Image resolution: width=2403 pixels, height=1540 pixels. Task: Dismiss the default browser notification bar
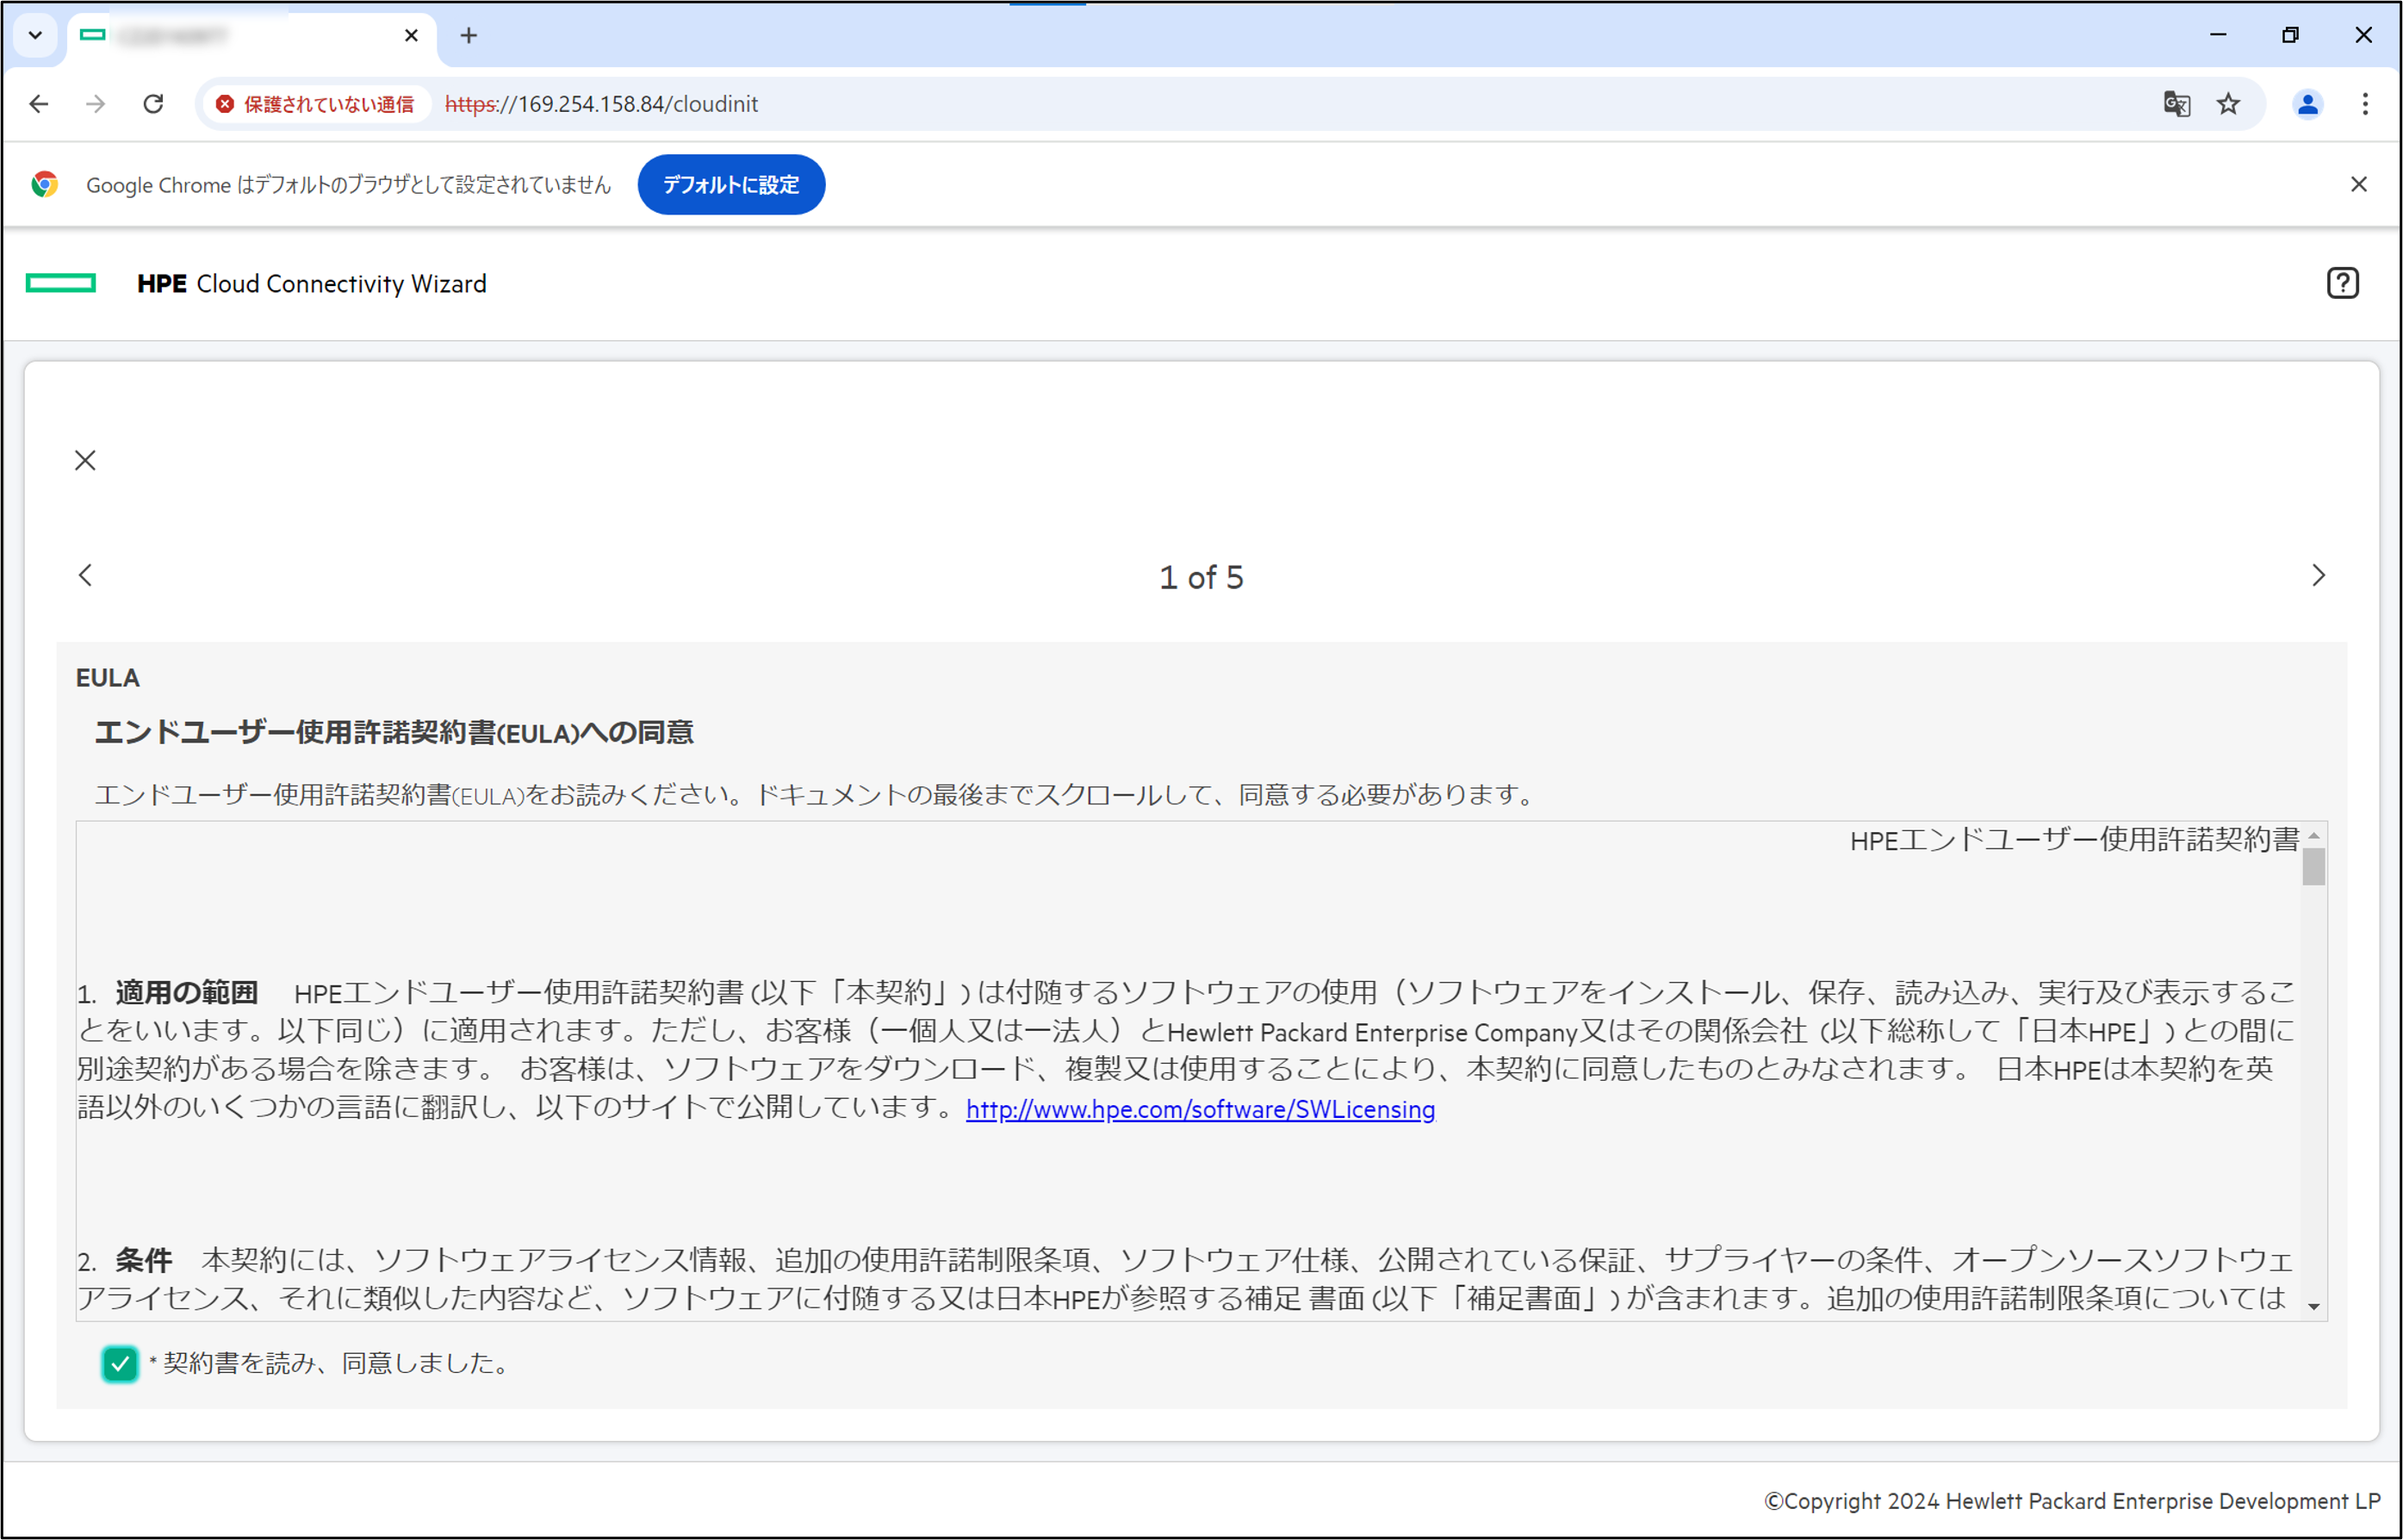tap(2358, 184)
